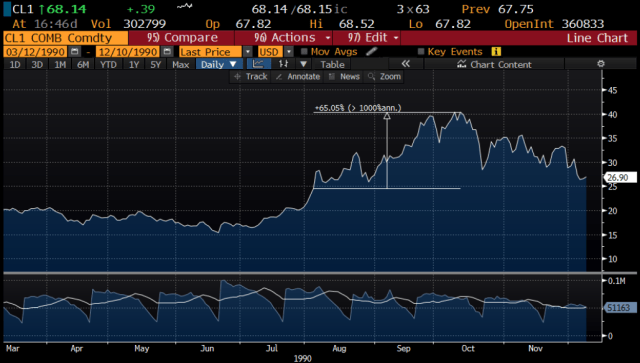
Task: Click the 40 price axis label
Action: pos(612,114)
